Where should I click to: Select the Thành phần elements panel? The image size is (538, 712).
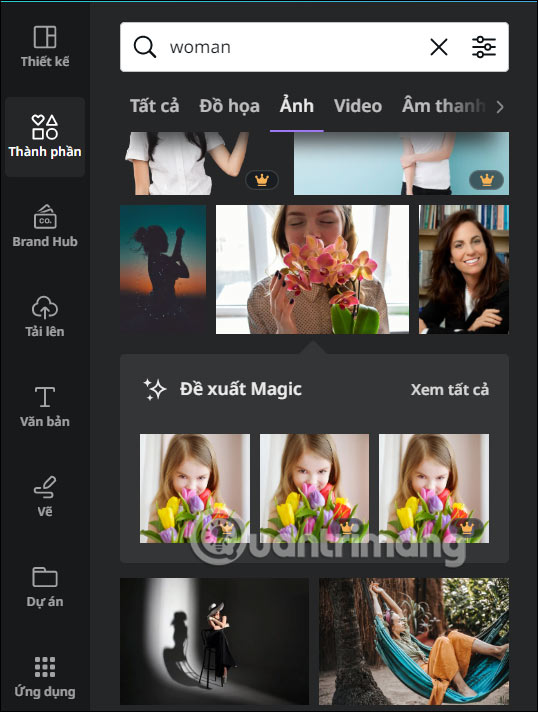(44, 137)
